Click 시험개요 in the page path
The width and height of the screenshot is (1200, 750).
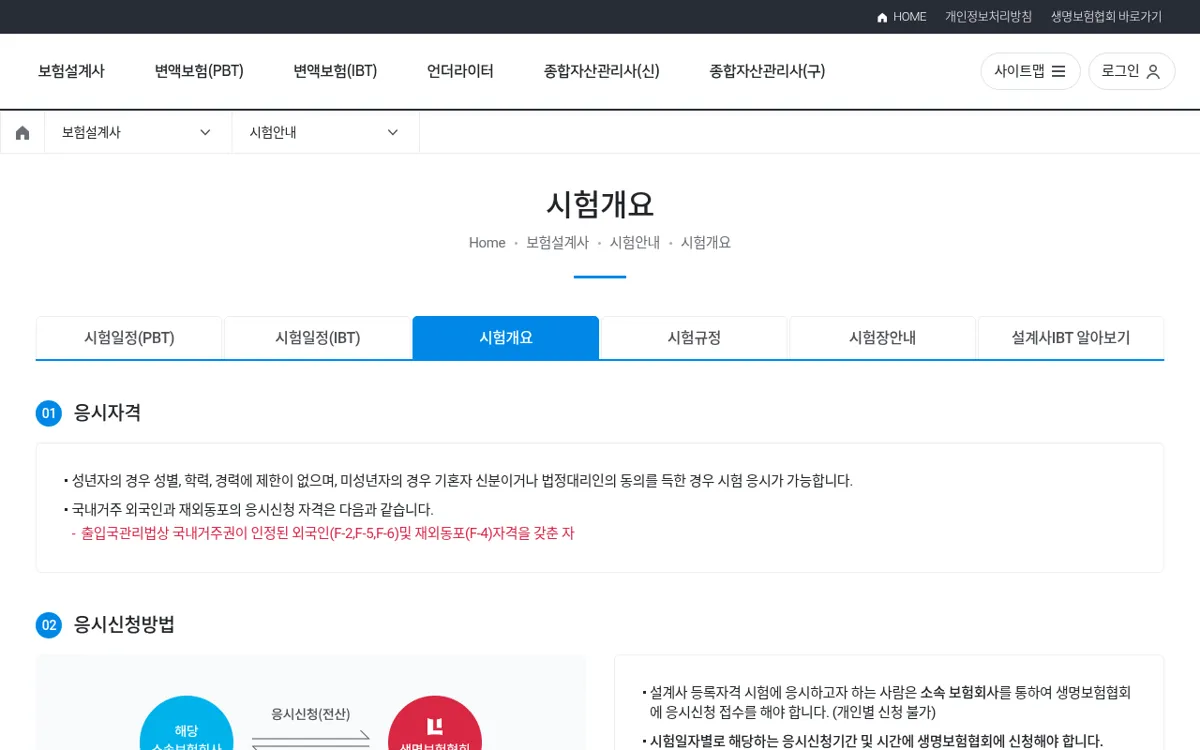pyautogui.click(x=706, y=243)
